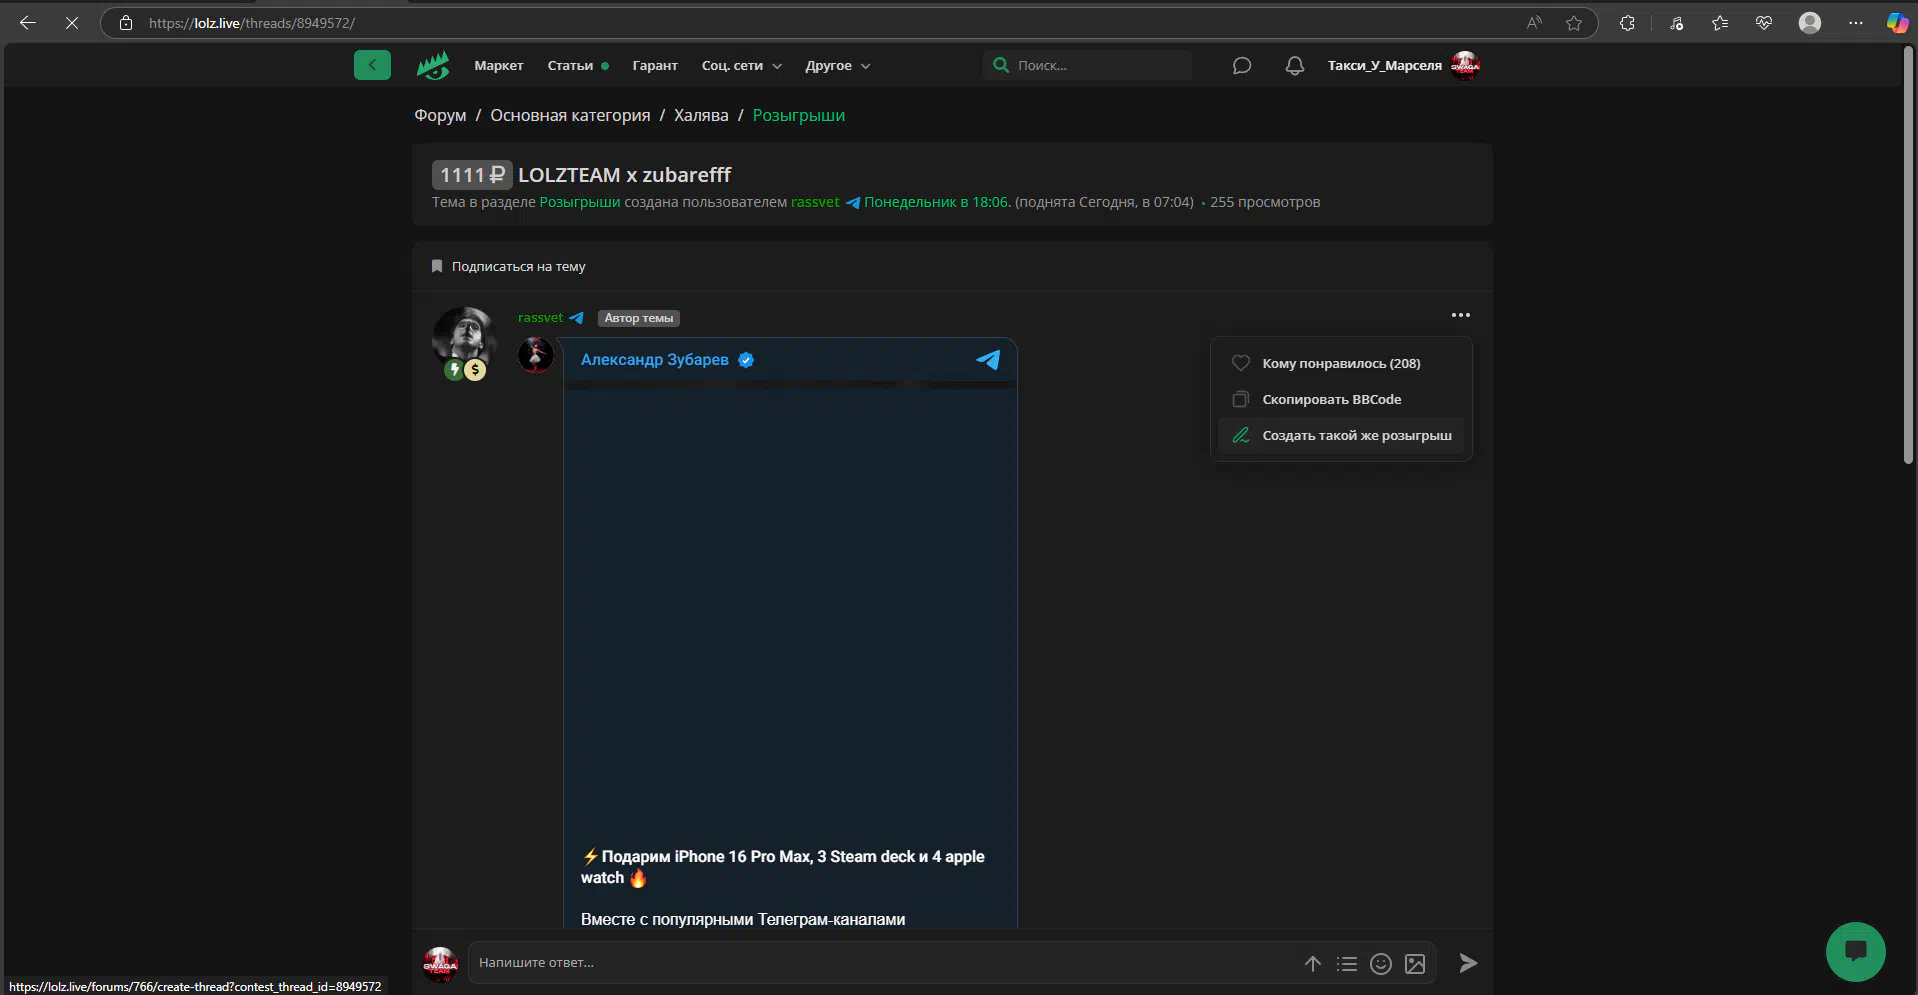Click Понедельник в 18:06 date link

pos(937,202)
